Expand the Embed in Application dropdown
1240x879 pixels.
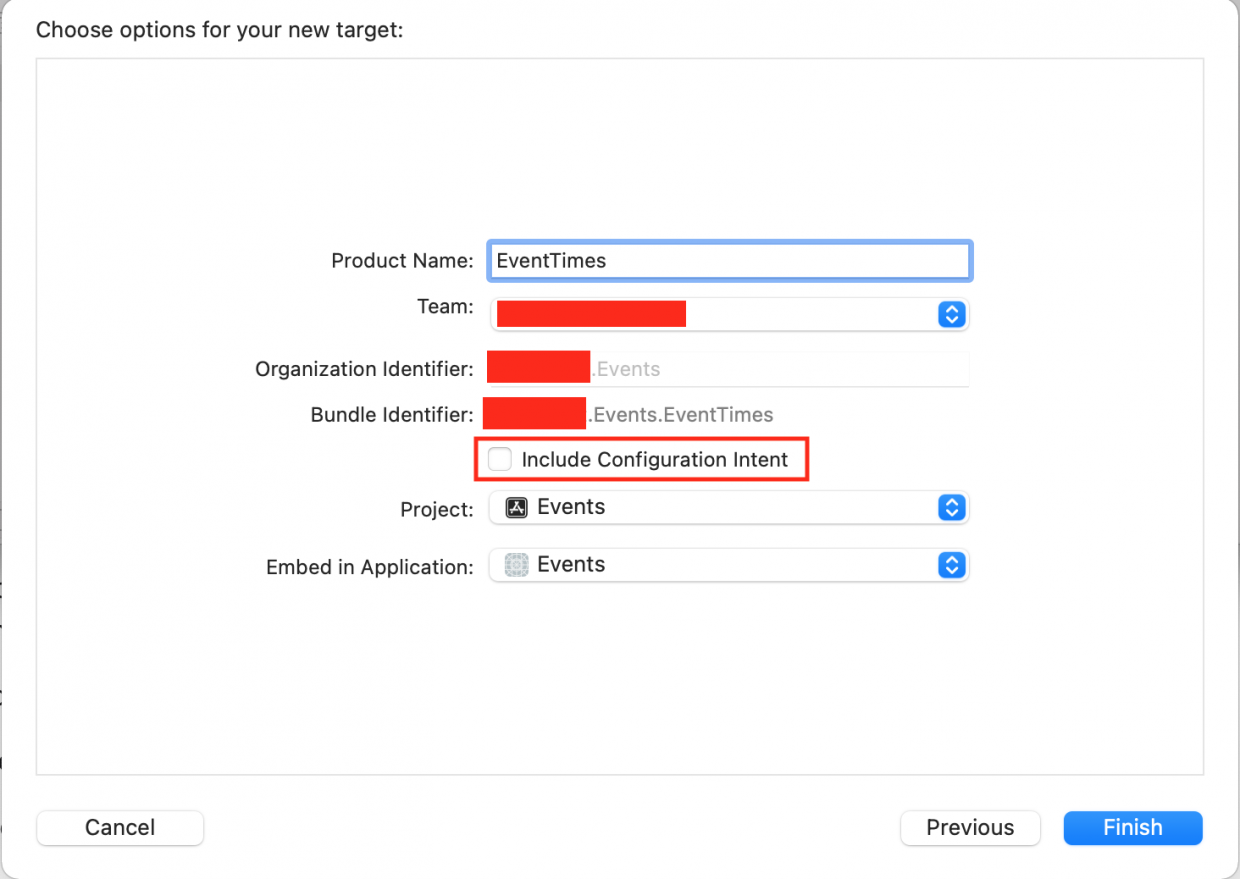pos(728,565)
